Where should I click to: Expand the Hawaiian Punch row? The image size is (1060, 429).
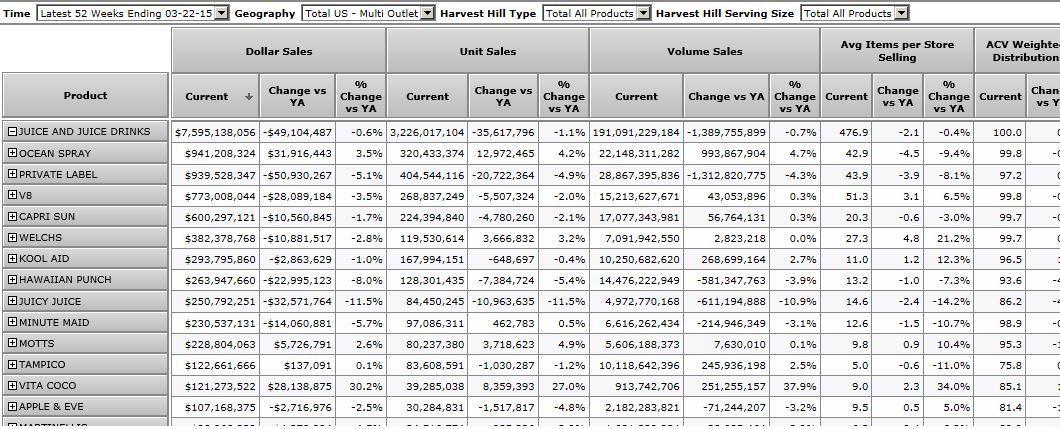[x=12, y=280]
